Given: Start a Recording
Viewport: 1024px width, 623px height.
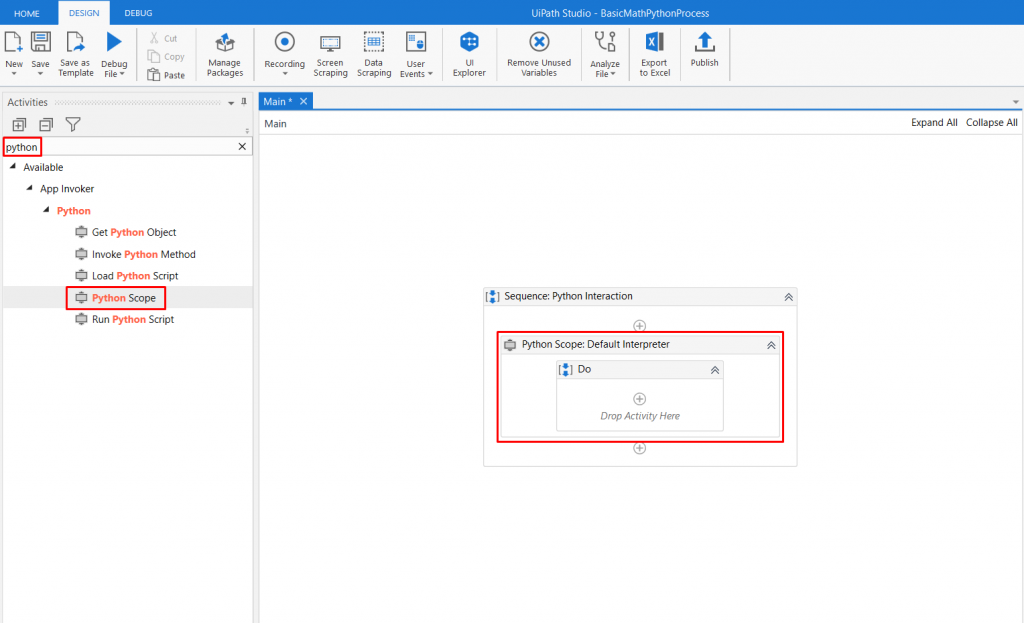Looking at the screenshot, I should [284, 54].
